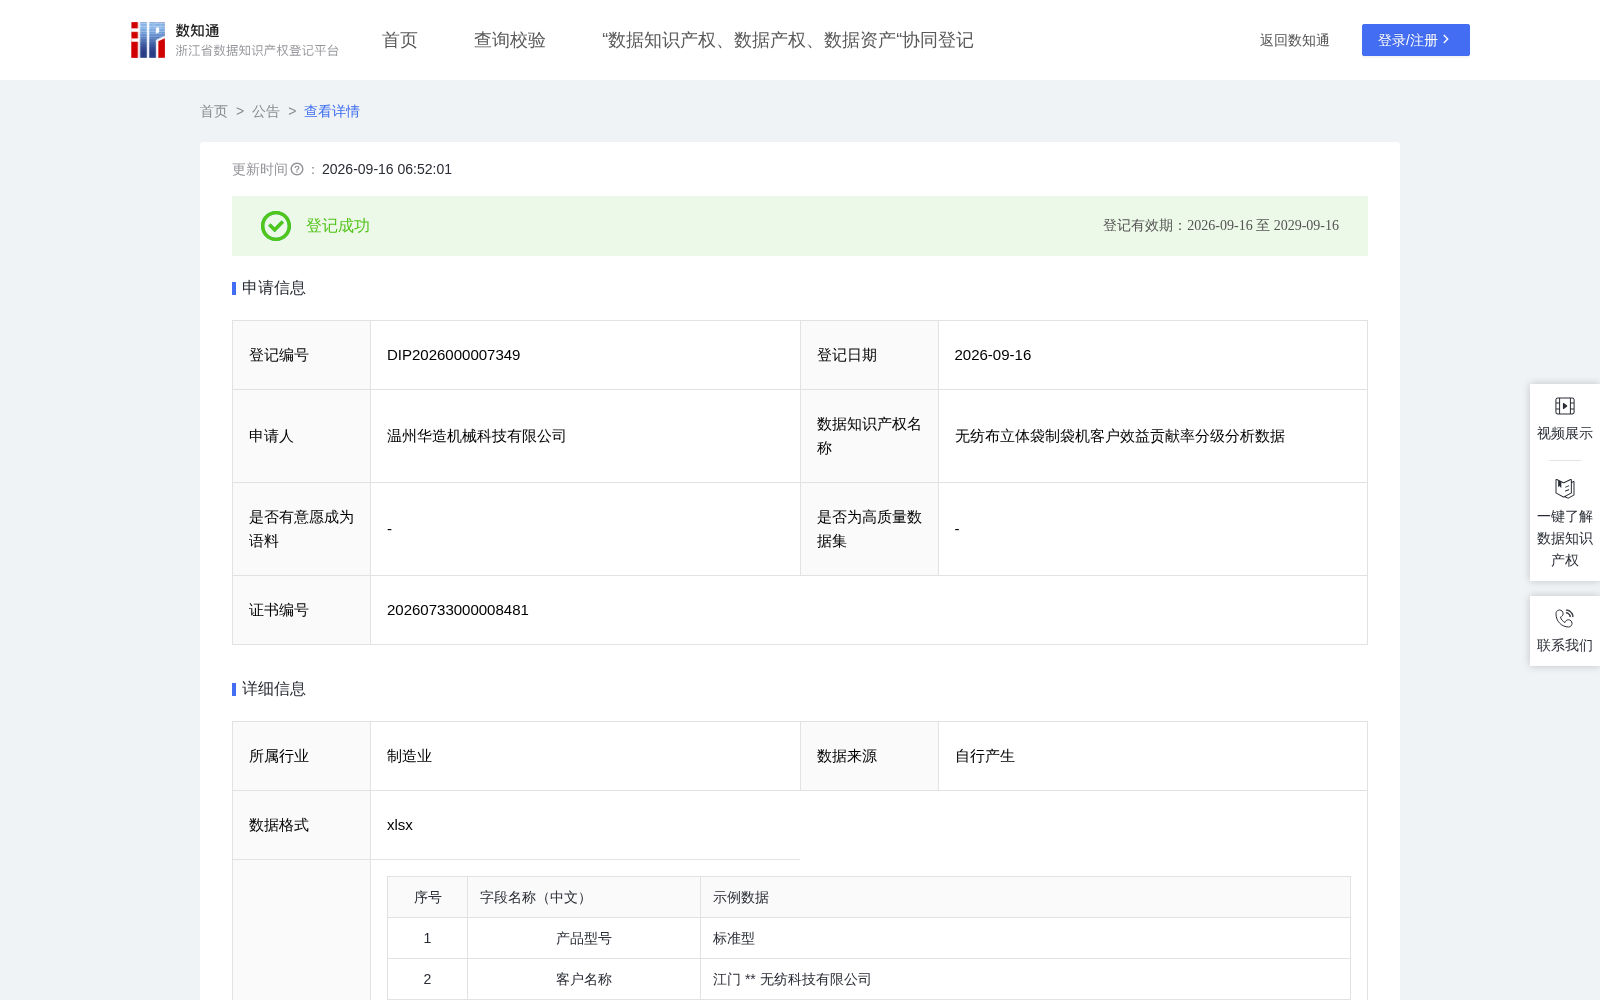Click the green 登记成功 check icon
The height and width of the screenshot is (1000, 1600).
tap(276, 226)
